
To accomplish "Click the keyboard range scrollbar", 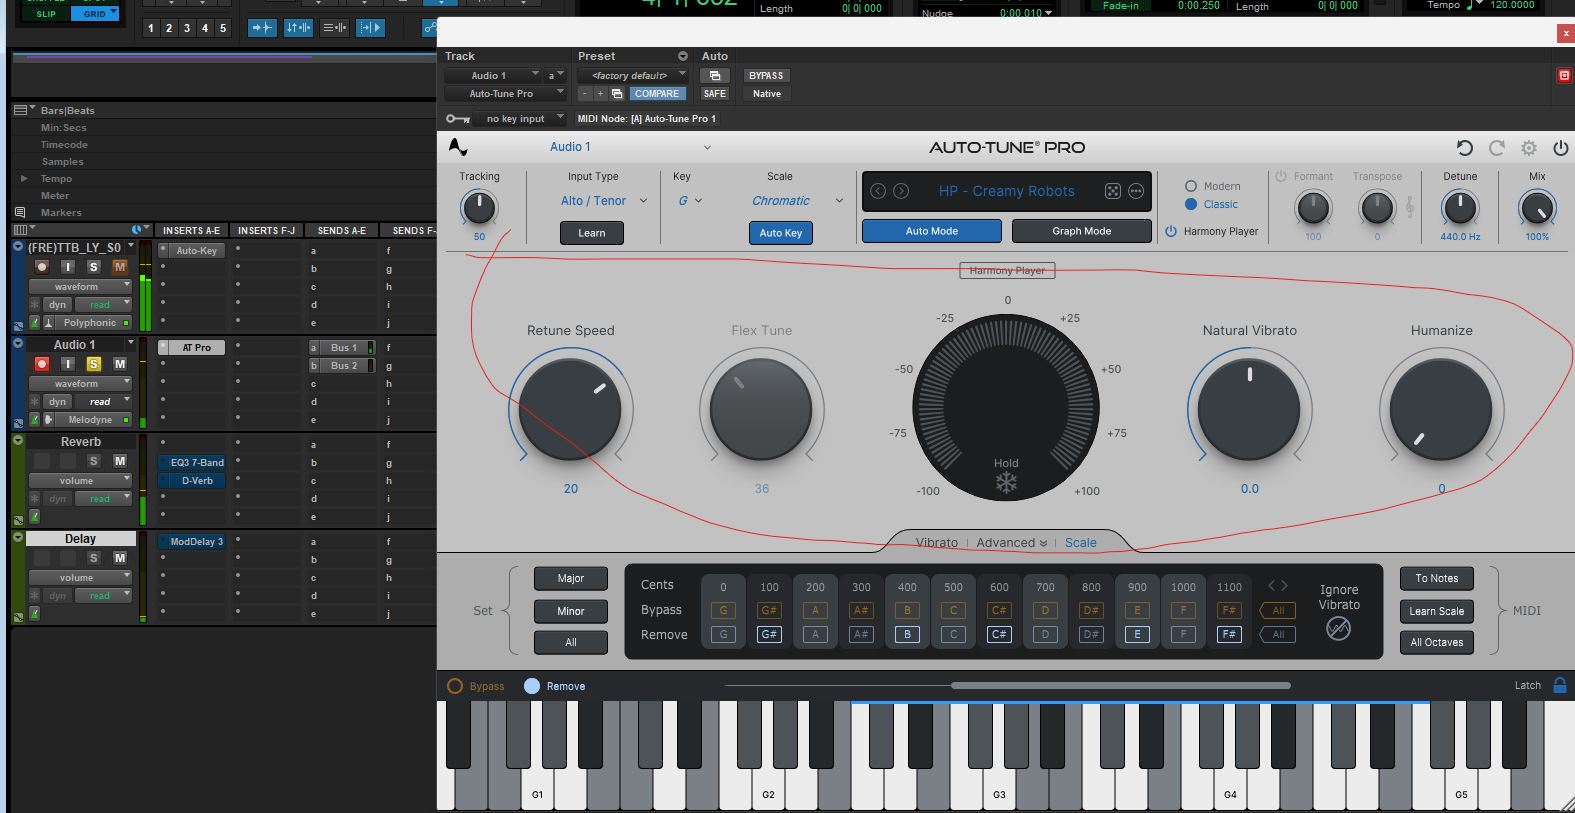I will click(1120, 685).
